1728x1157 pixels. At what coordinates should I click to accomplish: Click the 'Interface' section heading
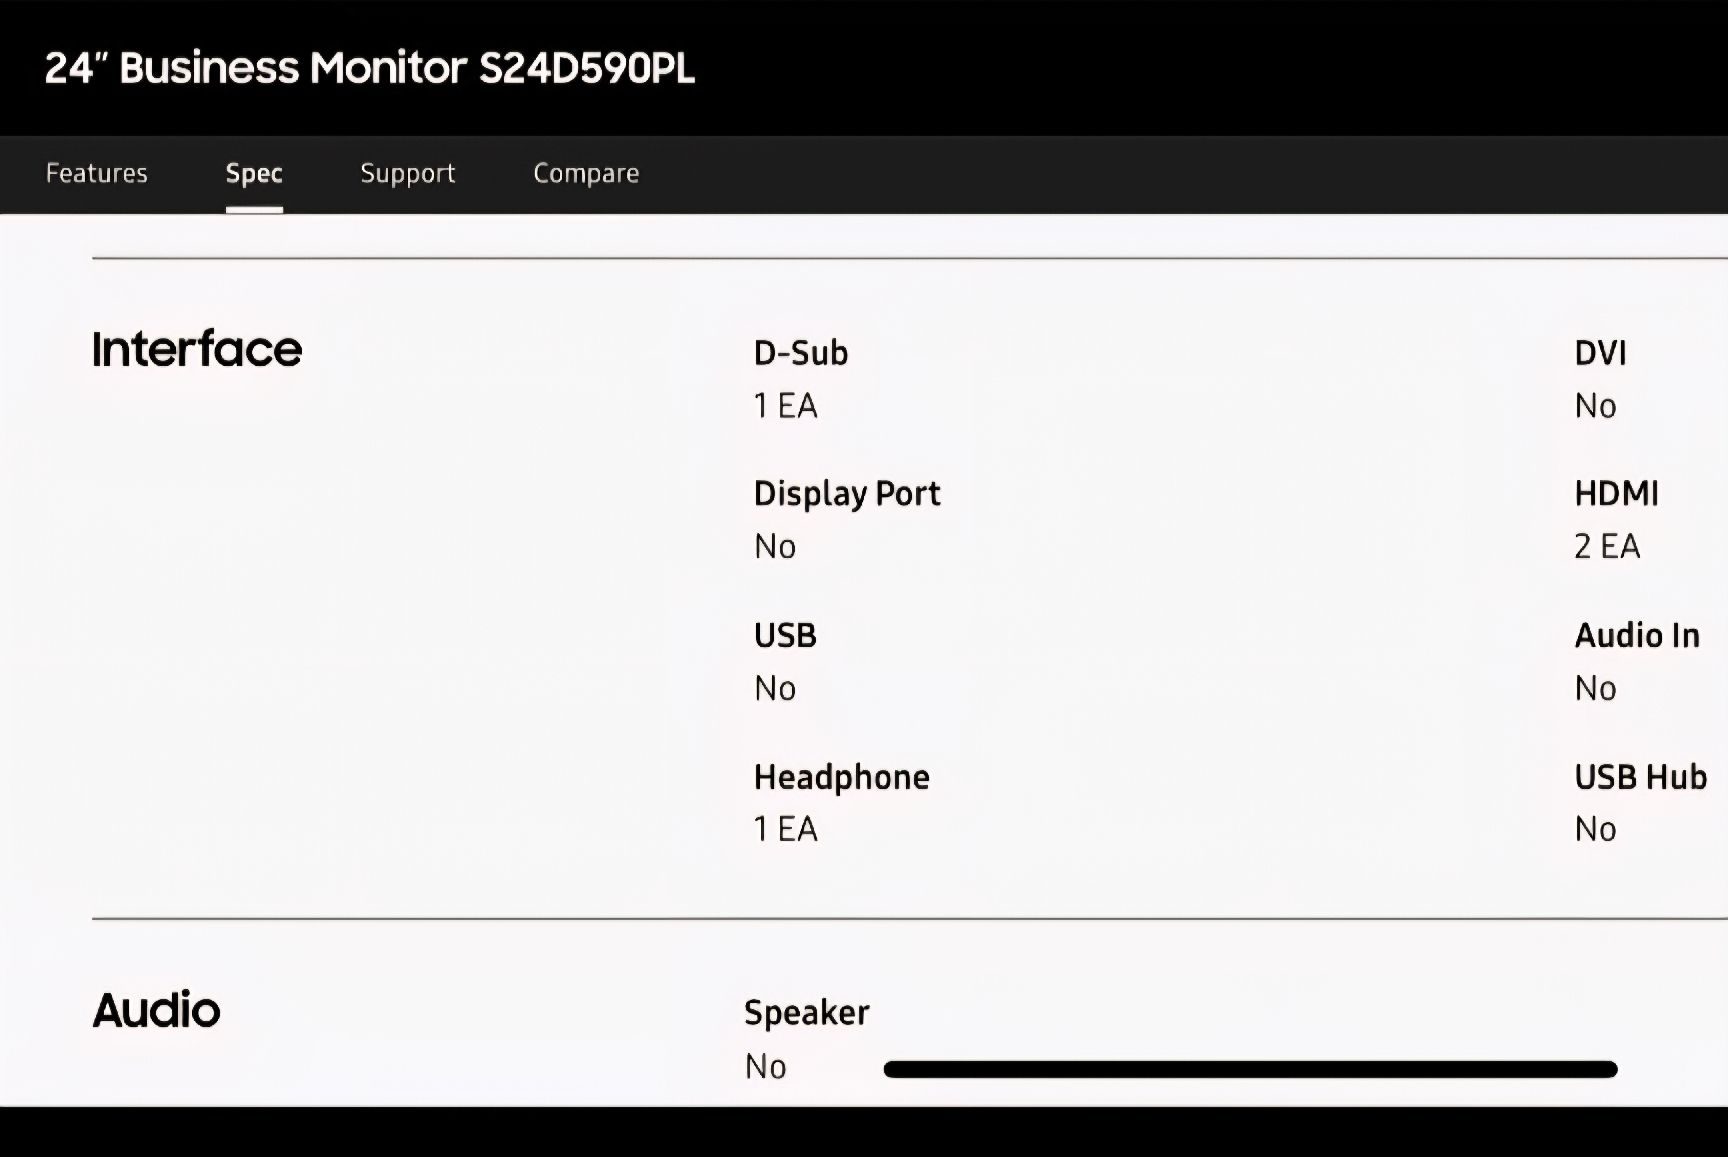pos(197,349)
